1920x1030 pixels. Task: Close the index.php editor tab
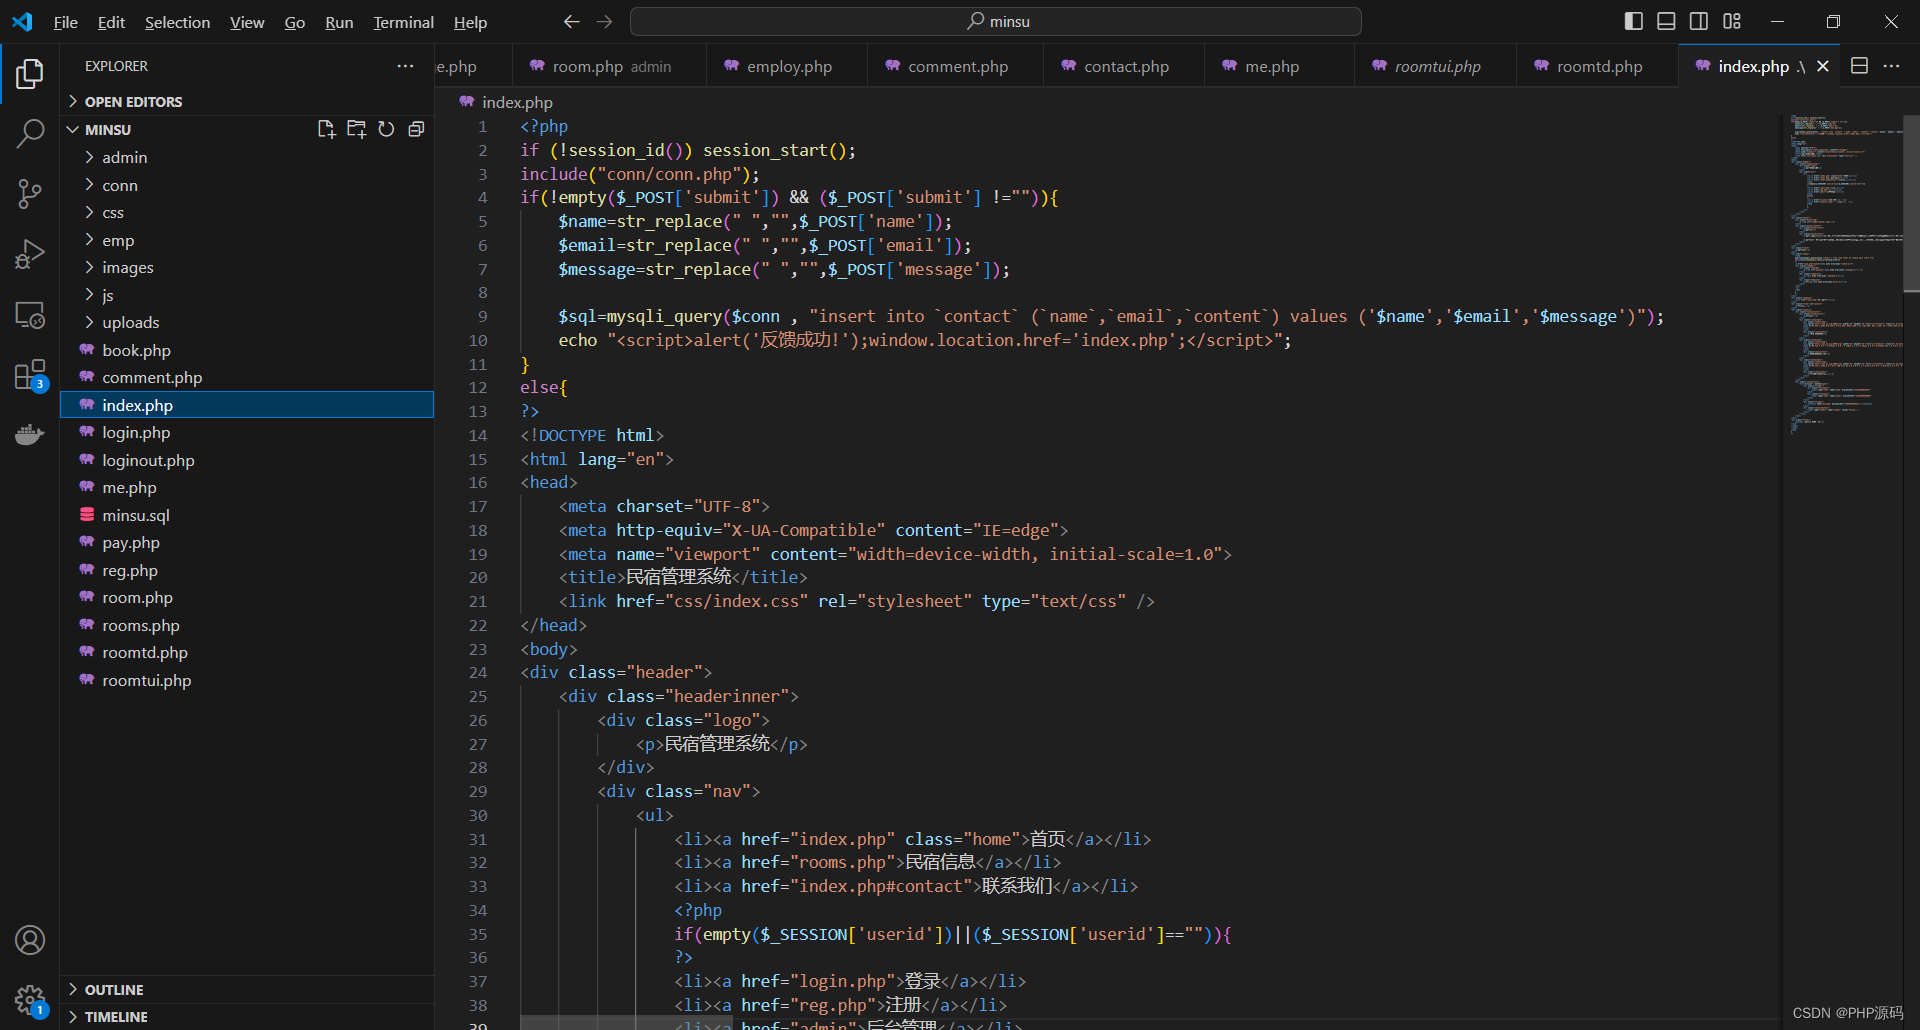click(1823, 66)
